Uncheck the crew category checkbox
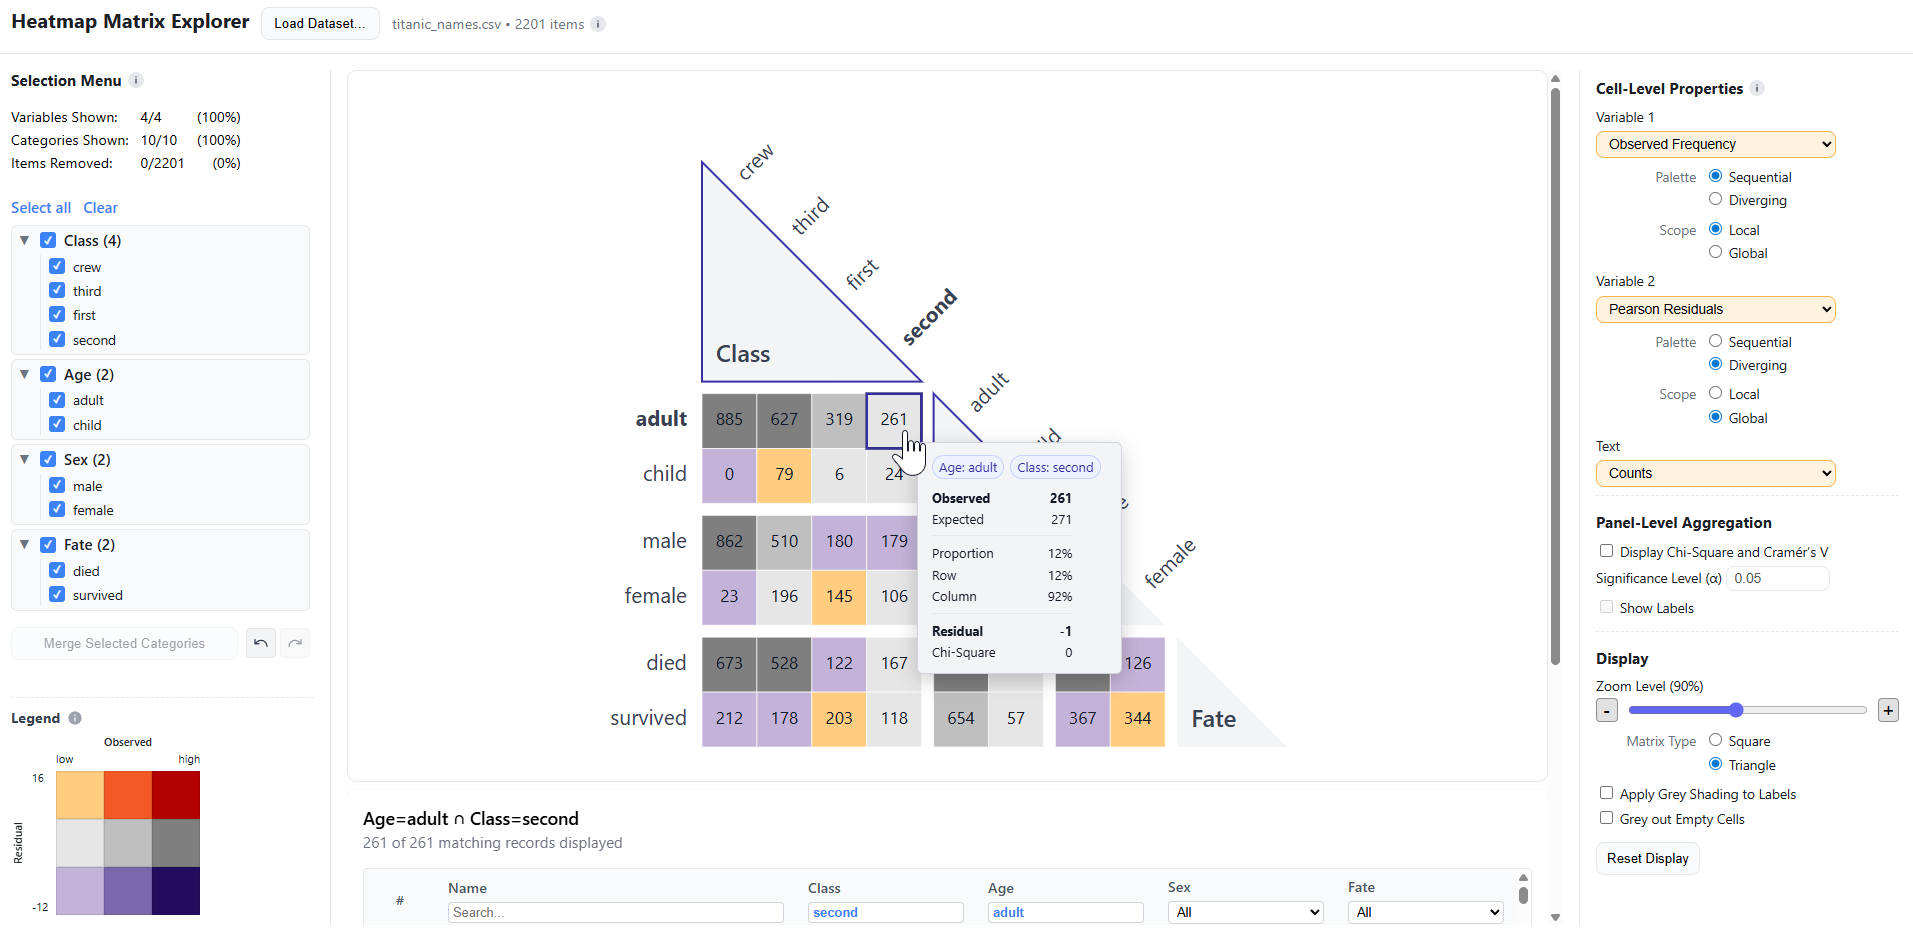Image resolution: width=1913 pixels, height=933 pixels. click(x=57, y=267)
